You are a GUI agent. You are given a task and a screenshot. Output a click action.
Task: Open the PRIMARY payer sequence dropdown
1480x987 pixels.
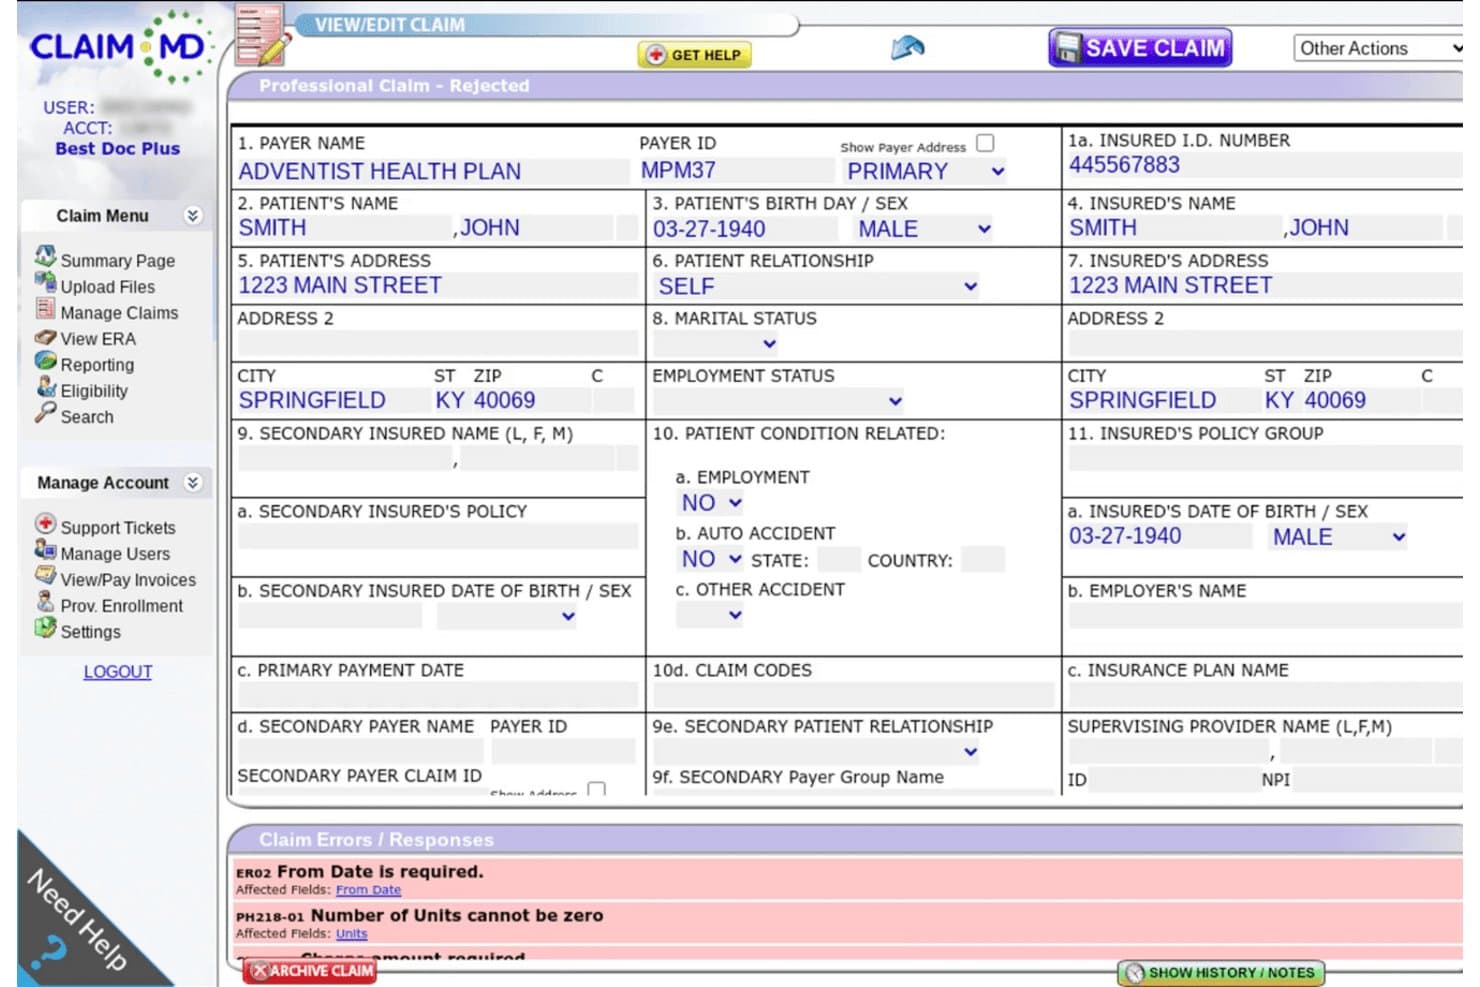click(924, 171)
